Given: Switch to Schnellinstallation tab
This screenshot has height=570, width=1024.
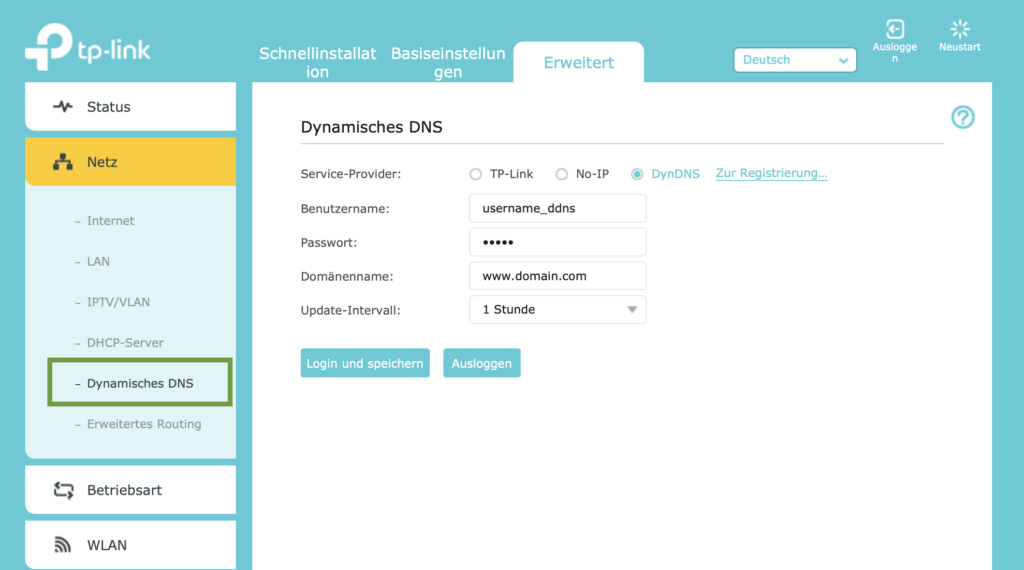Looking at the screenshot, I should click(317, 63).
